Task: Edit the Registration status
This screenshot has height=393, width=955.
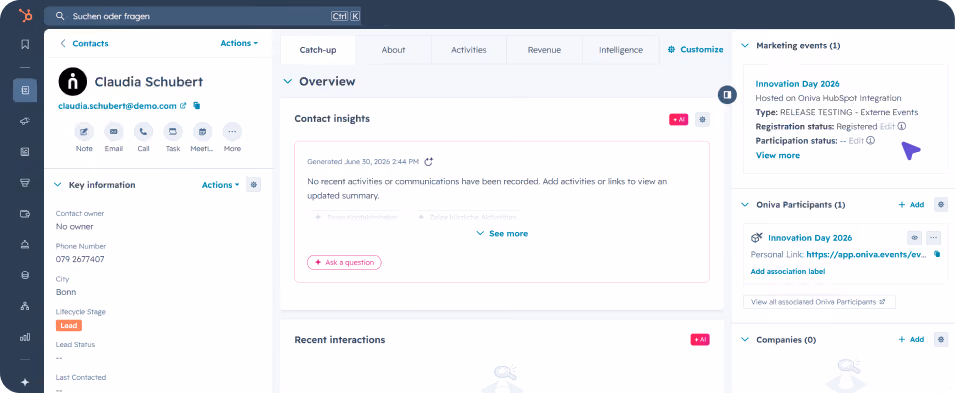Action: click(x=887, y=127)
